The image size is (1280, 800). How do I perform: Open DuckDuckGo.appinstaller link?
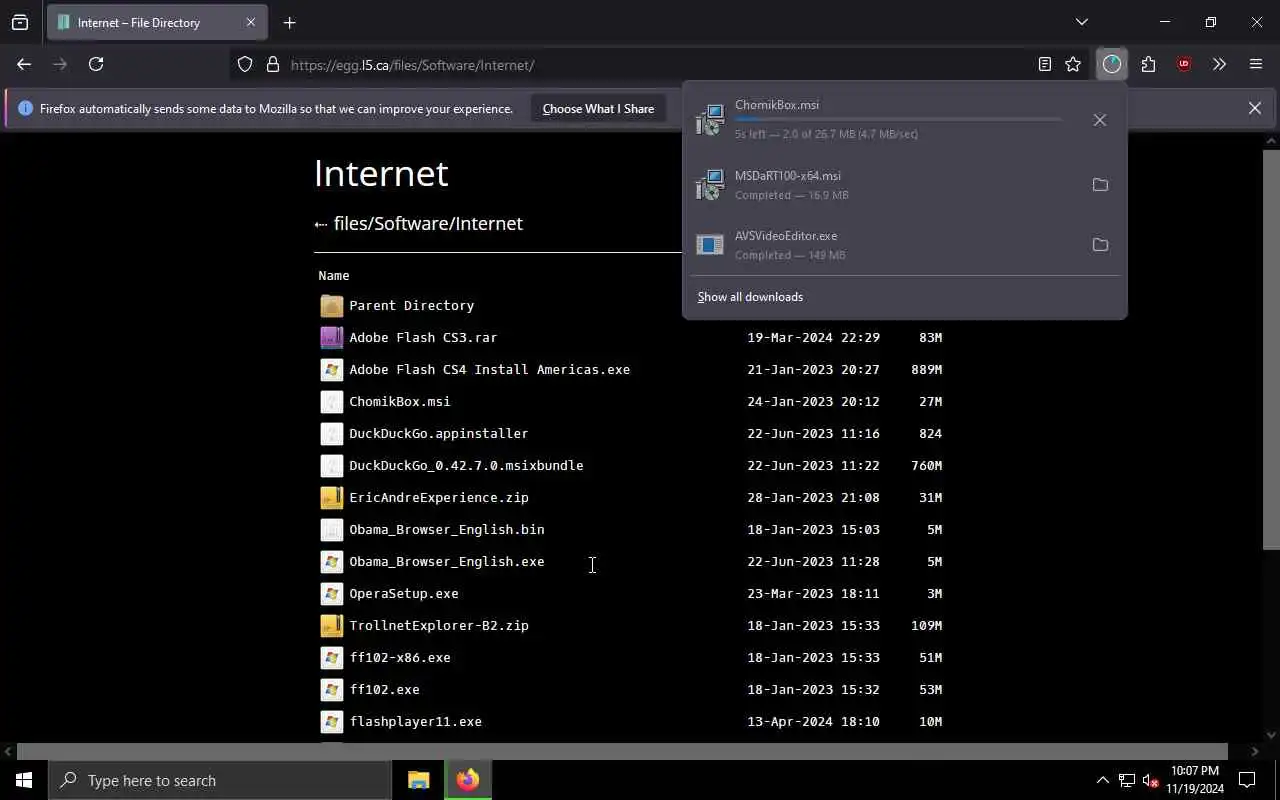point(438,433)
